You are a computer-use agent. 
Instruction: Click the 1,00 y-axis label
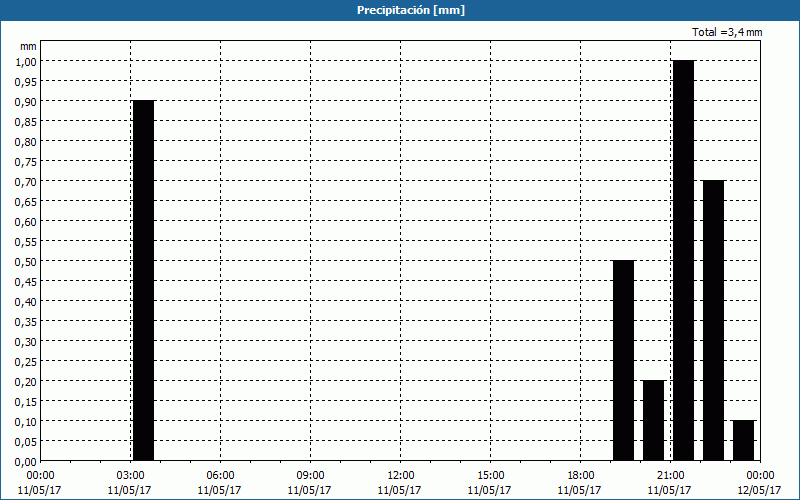coord(26,61)
